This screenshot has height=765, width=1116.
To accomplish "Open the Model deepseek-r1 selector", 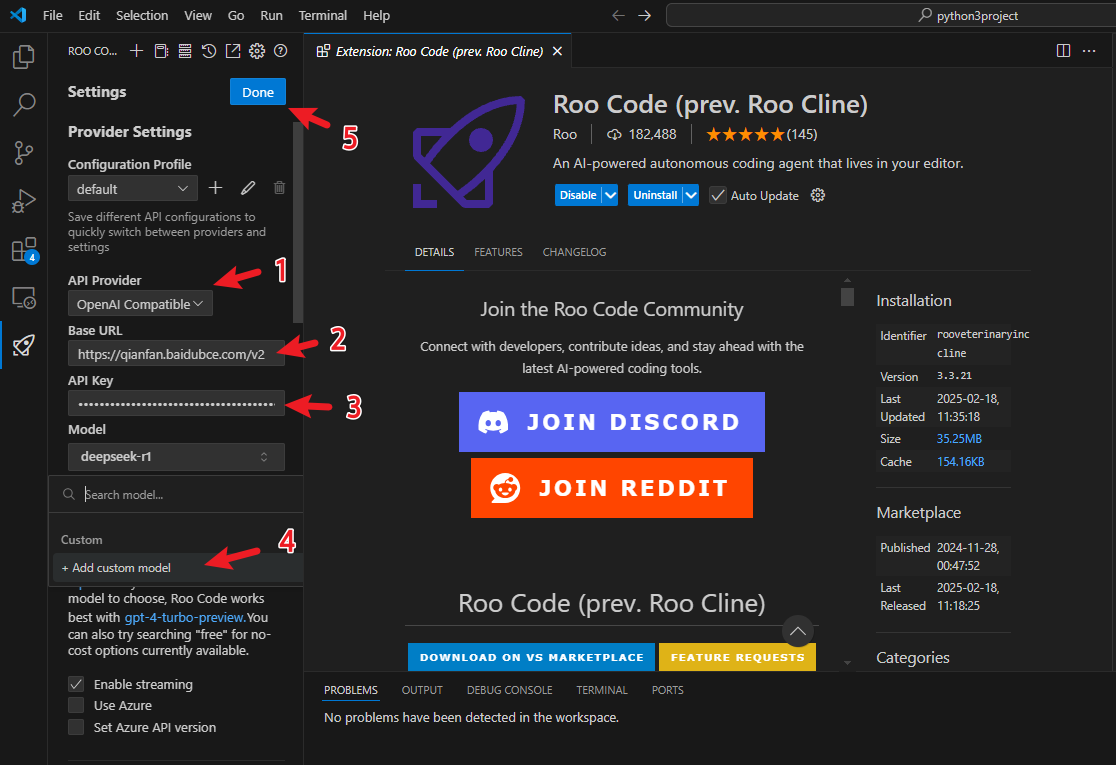I will pos(177,457).
